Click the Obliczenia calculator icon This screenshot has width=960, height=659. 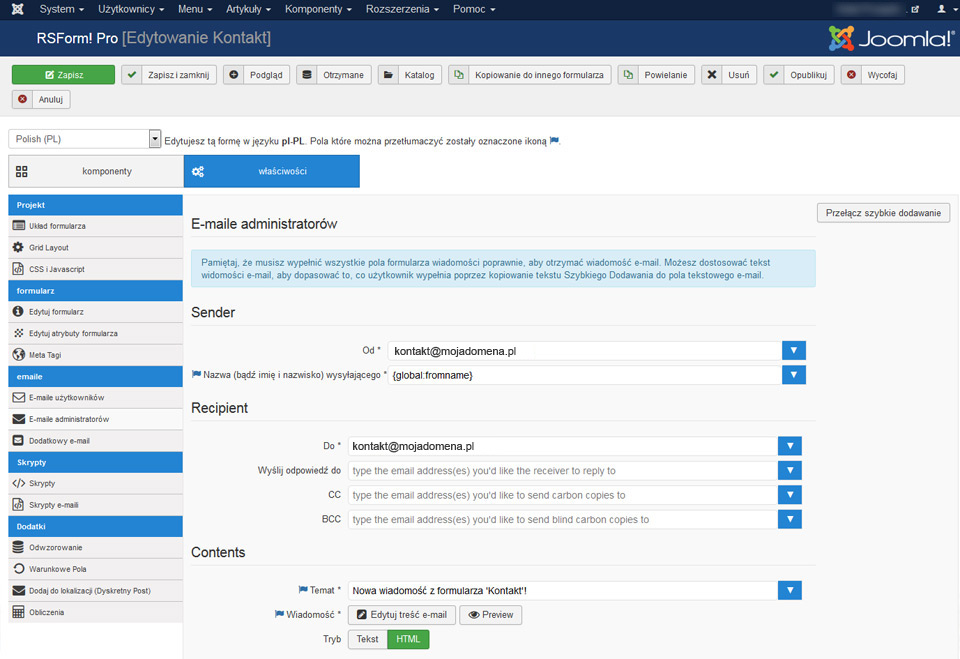(18, 612)
